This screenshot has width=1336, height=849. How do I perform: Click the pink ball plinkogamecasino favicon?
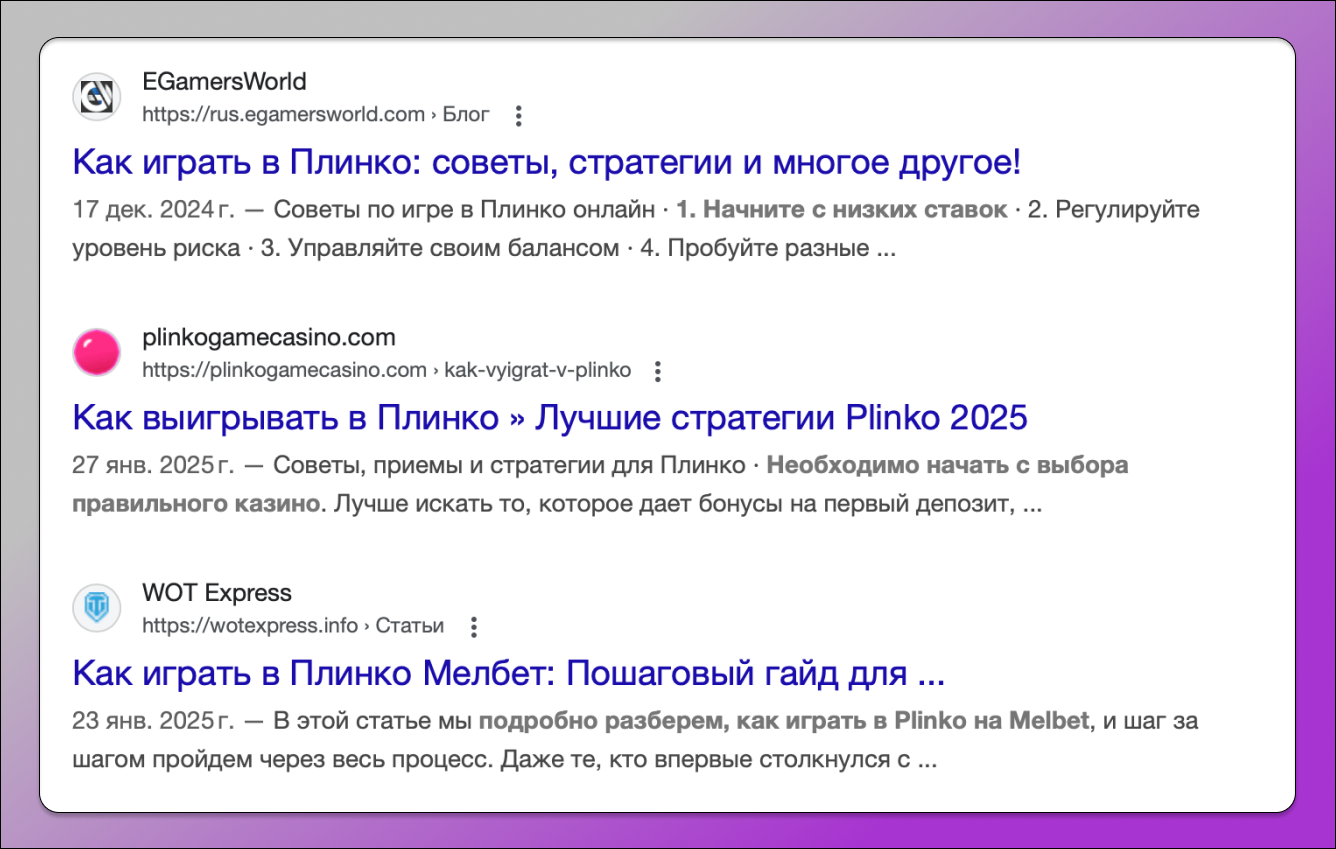(97, 353)
